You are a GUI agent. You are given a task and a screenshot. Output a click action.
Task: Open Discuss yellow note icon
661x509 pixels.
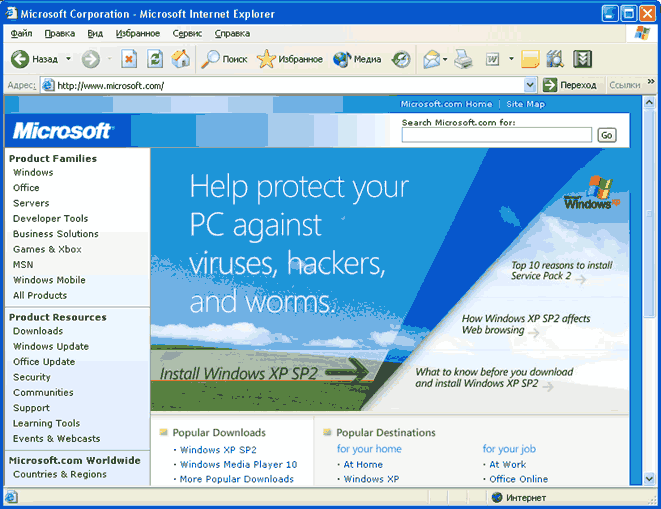pos(530,59)
